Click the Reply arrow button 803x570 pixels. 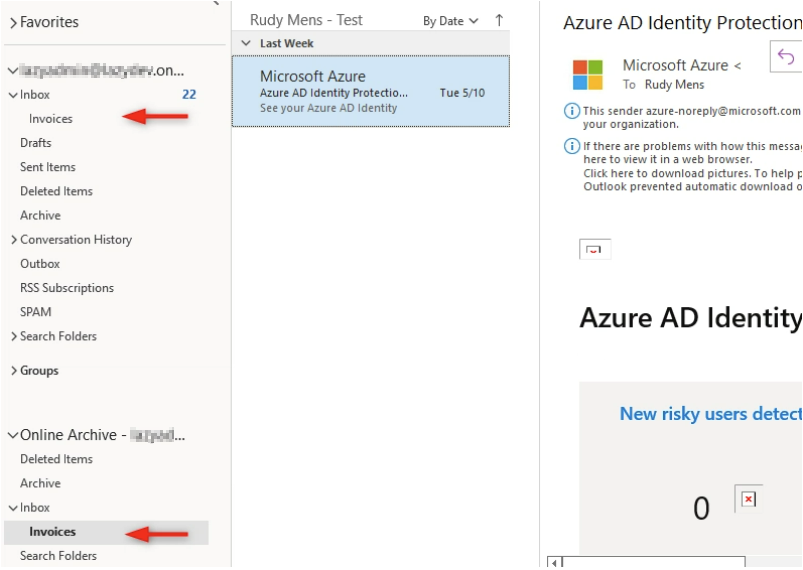[786, 56]
